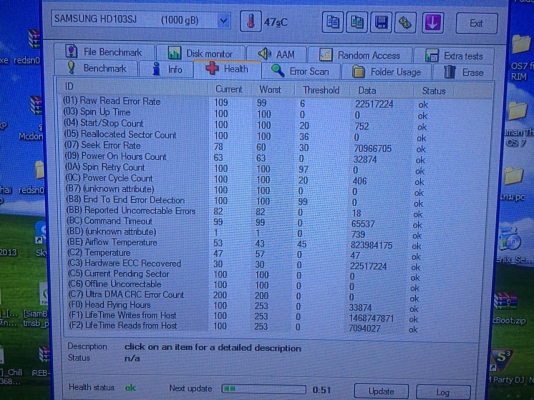Select the (01) Raw Read Error Rate row

coord(245,102)
